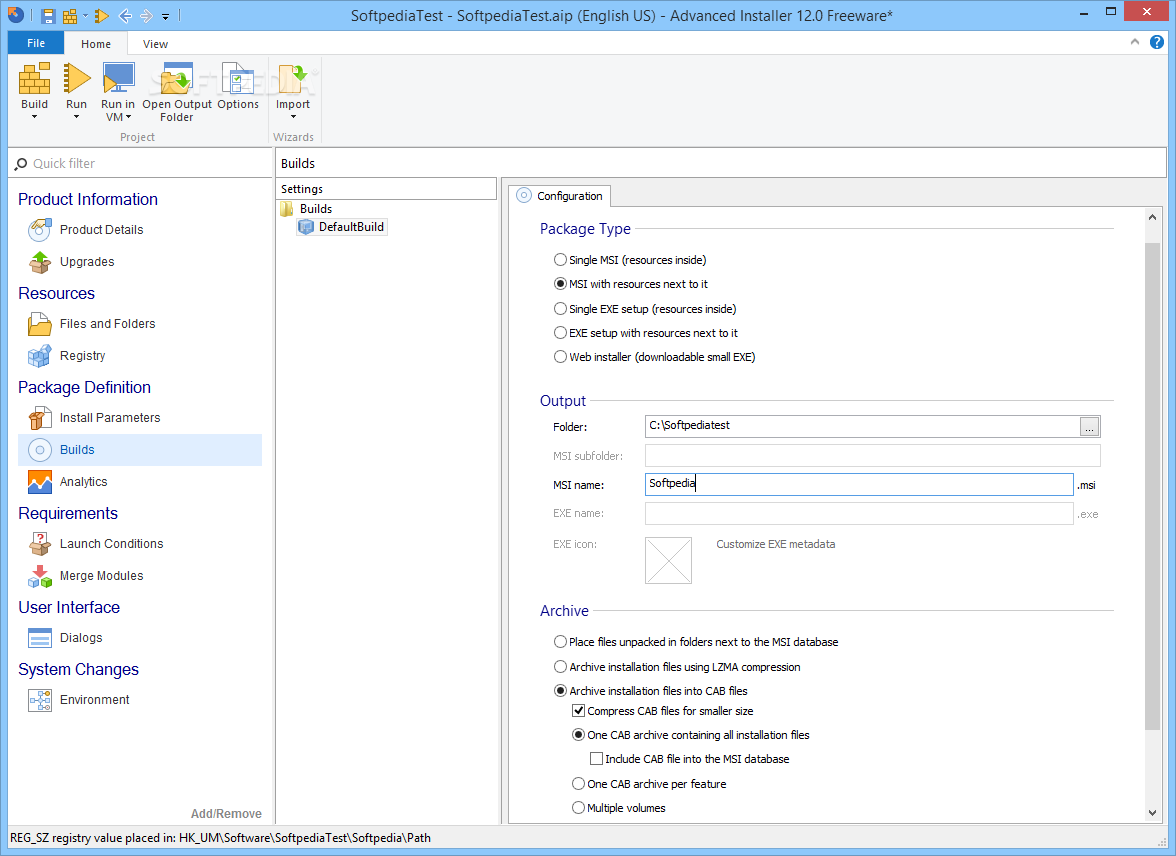Viewport: 1176px width, 856px height.
Task: Open project Options from the ribbon
Action: point(238,86)
